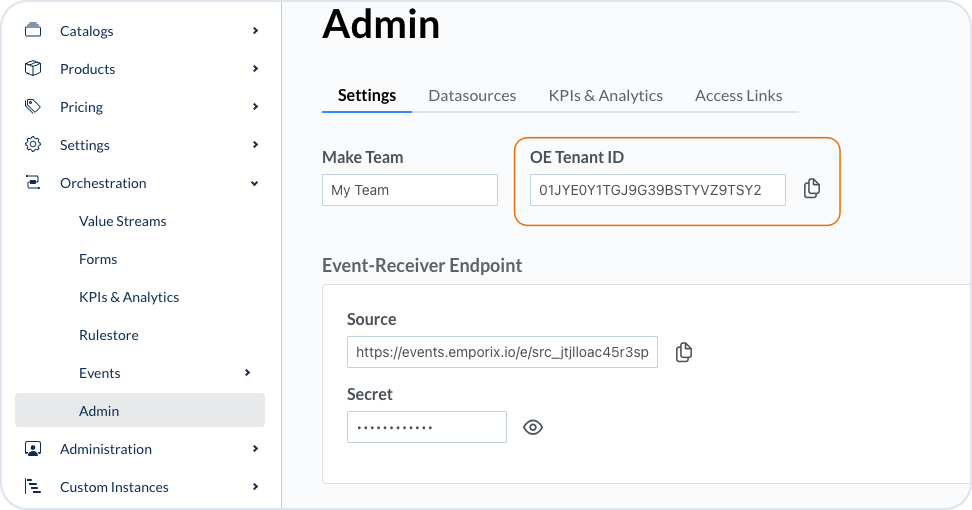The height and width of the screenshot is (510, 972).
Task: Switch to the Datasources tab
Action: [x=472, y=96]
